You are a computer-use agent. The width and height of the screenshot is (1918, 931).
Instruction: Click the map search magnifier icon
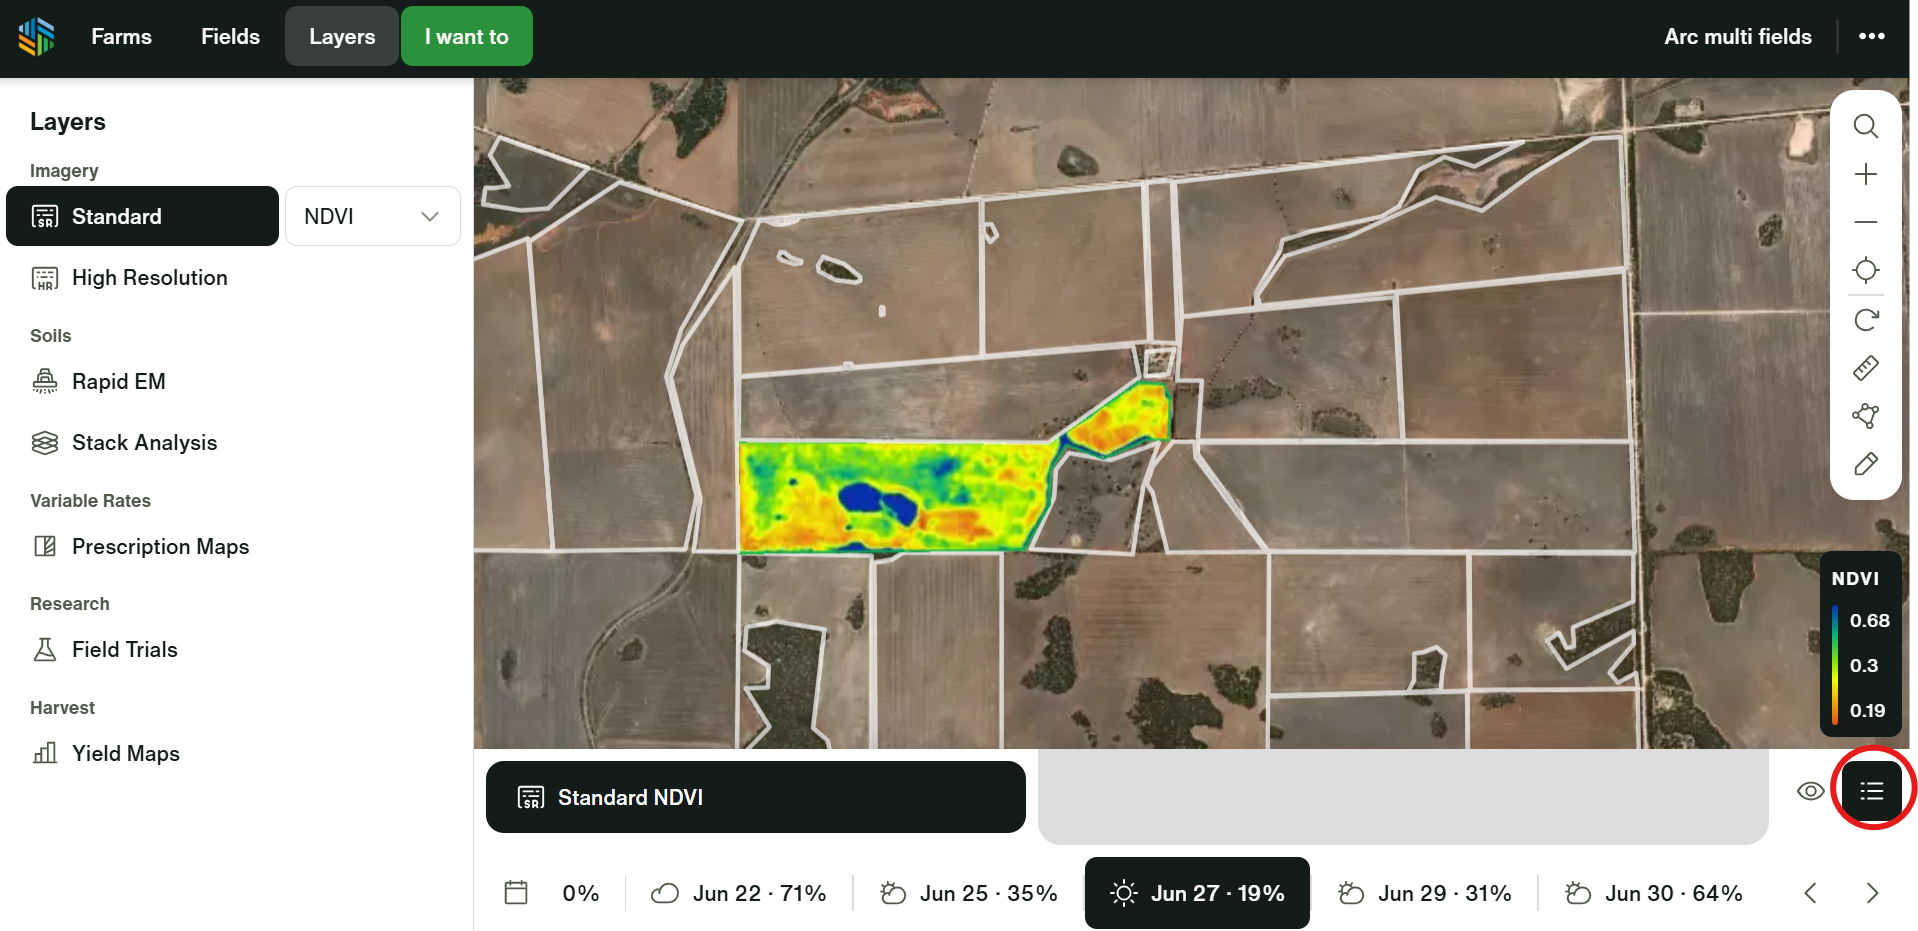pos(1865,126)
